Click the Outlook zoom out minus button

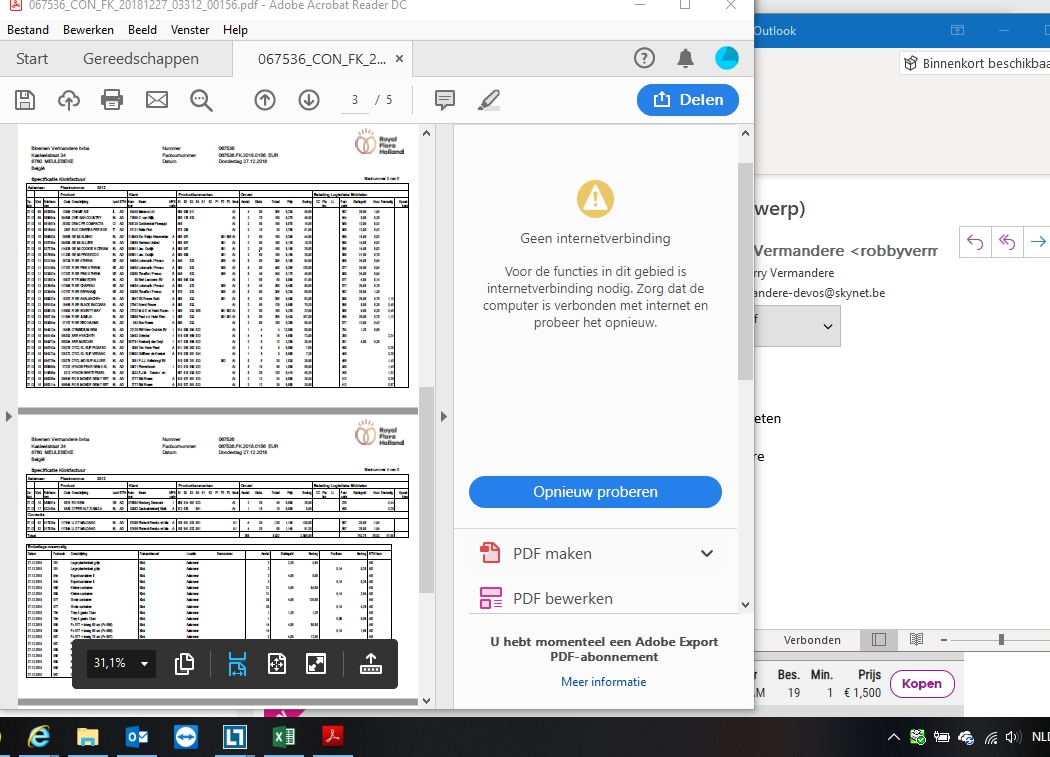(x=944, y=640)
